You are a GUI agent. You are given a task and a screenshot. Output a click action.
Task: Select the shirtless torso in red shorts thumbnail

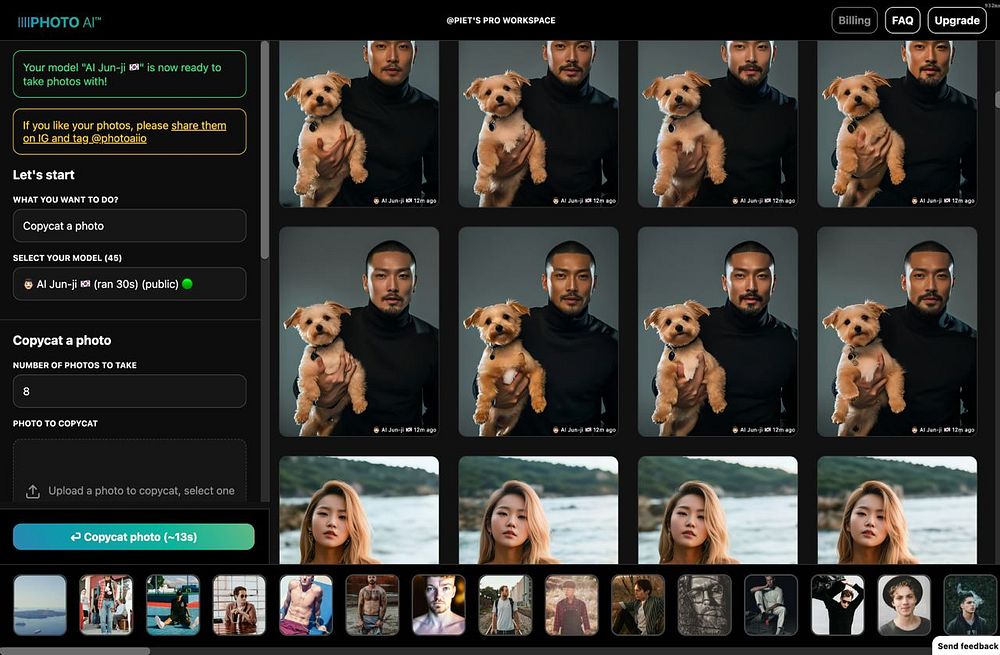(x=305, y=605)
